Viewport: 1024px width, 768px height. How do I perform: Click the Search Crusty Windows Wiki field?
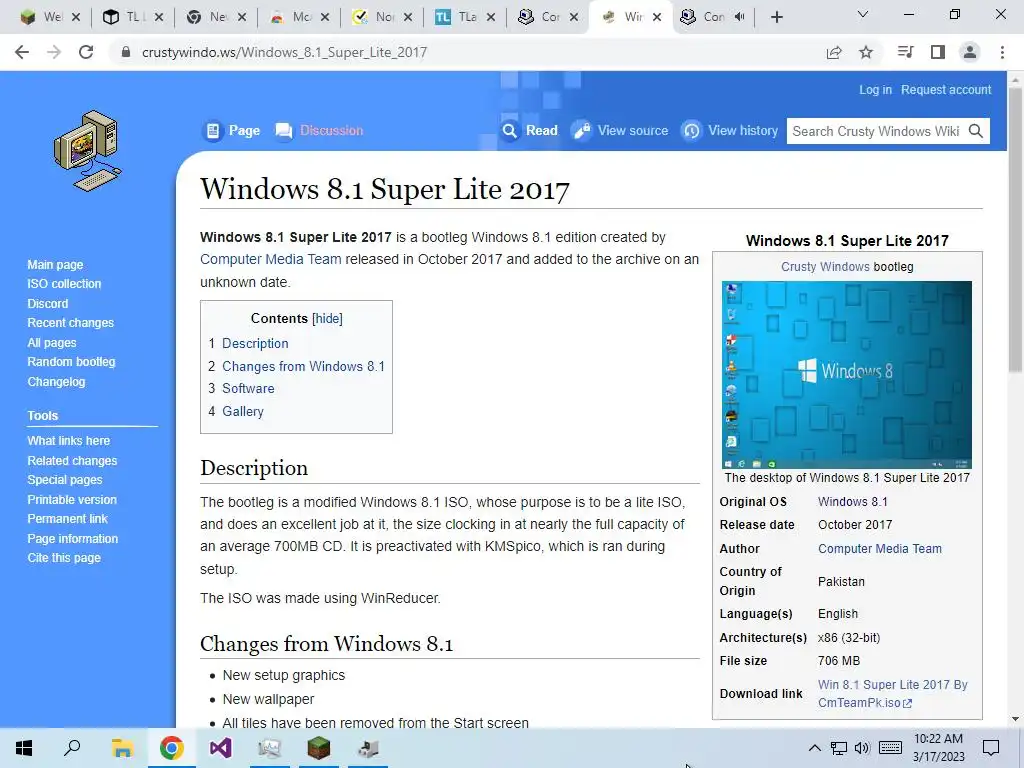[x=875, y=131]
